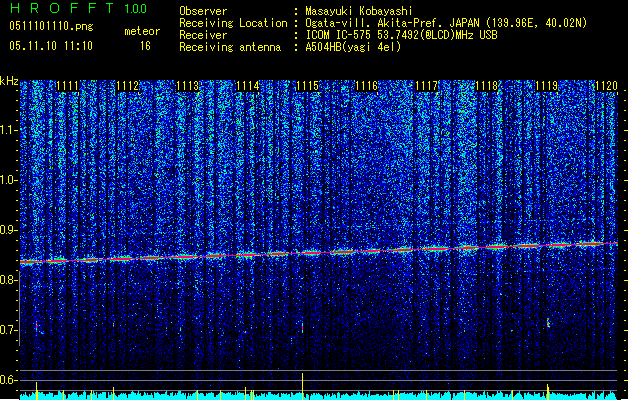Viewport: 629px width, 400px height.
Task: Select the filename 0511101110.png
Action: point(51,26)
